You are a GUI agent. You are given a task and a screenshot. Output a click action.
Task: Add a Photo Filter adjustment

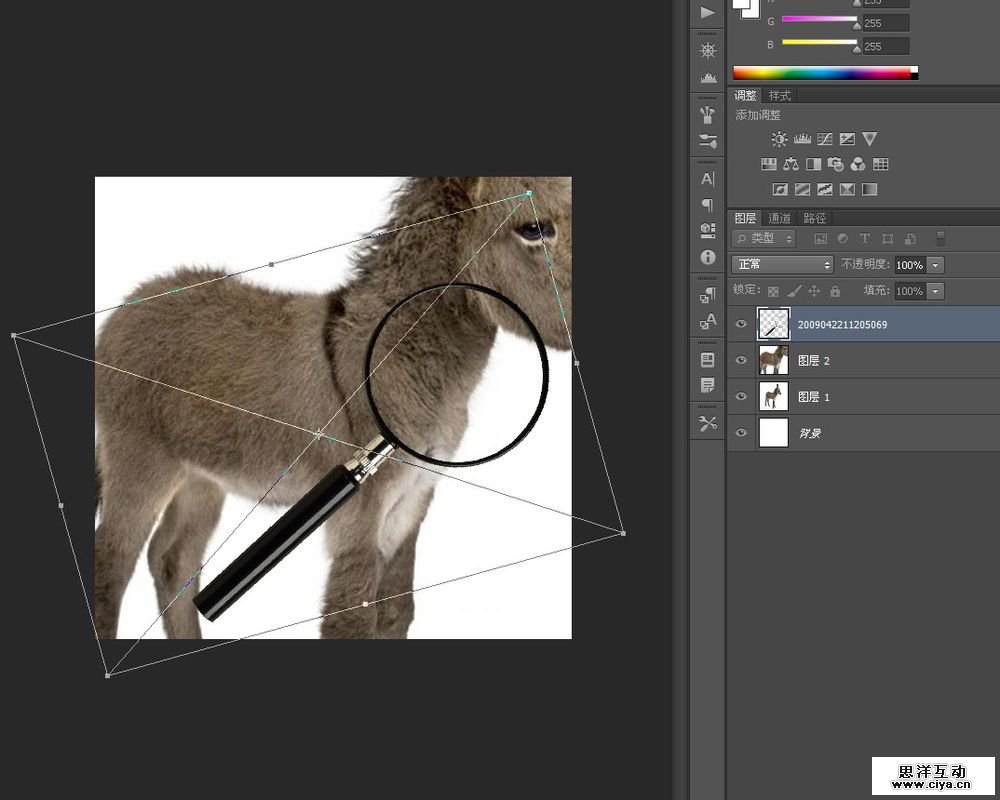pos(835,164)
